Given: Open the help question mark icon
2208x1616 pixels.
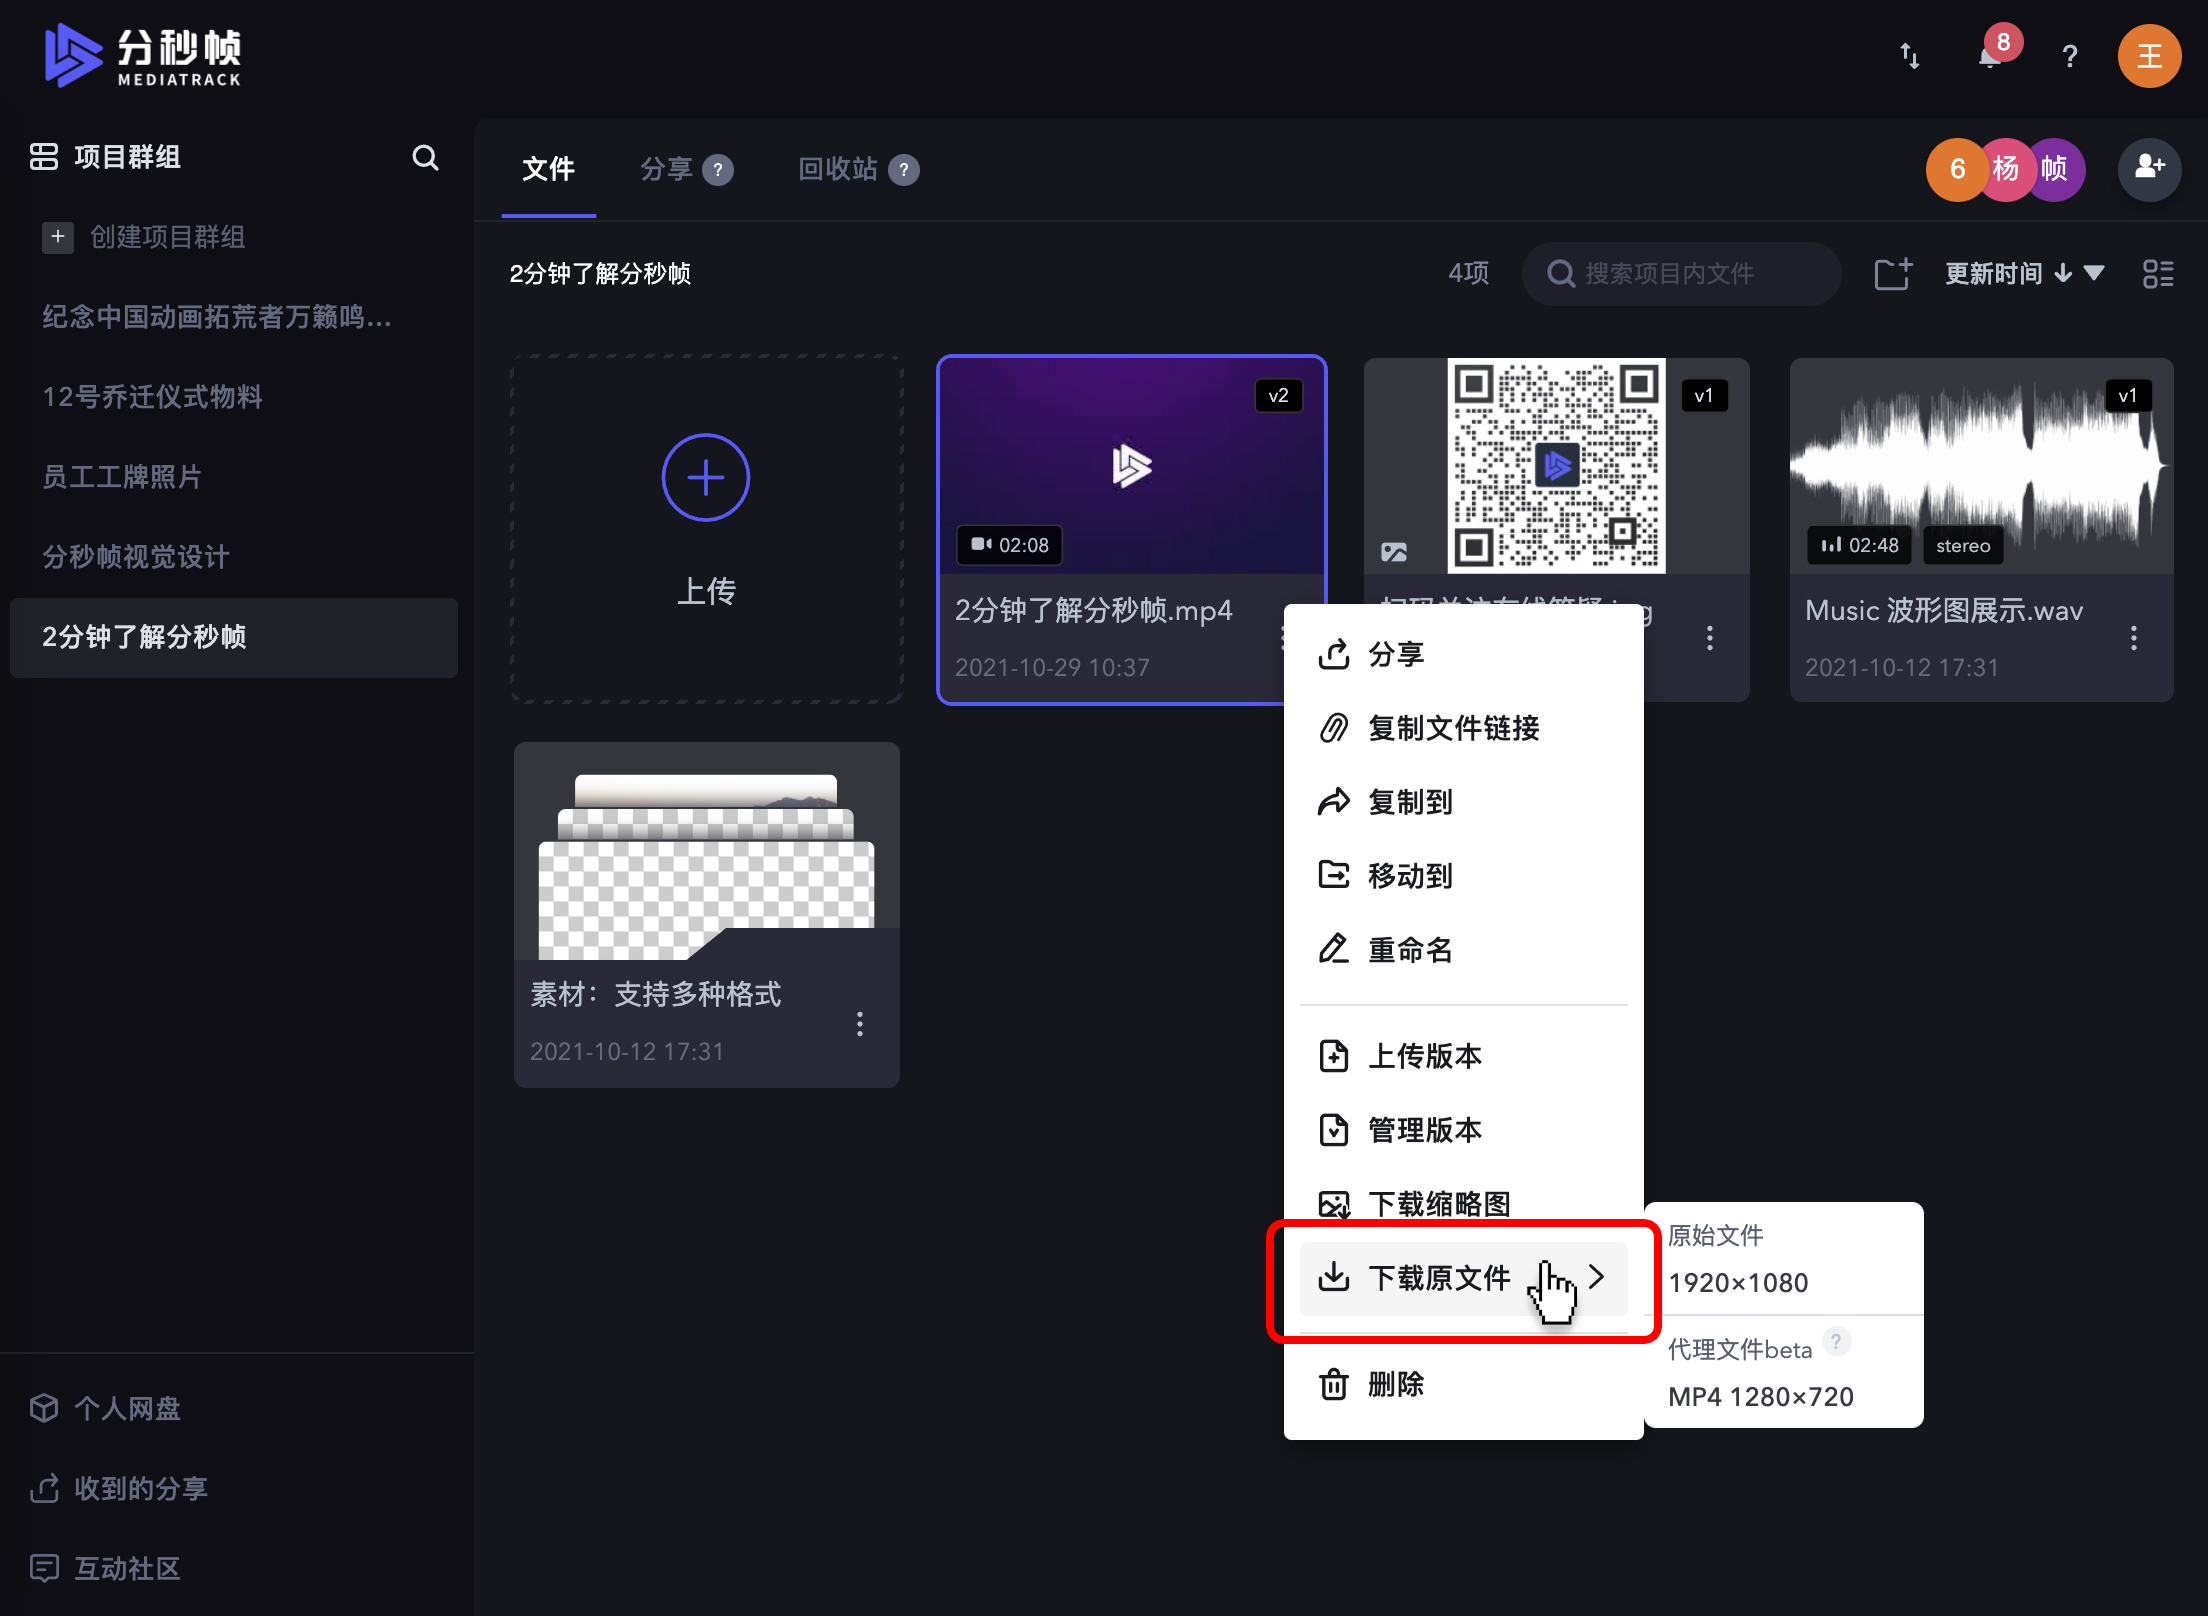Looking at the screenshot, I should tap(2069, 56).
